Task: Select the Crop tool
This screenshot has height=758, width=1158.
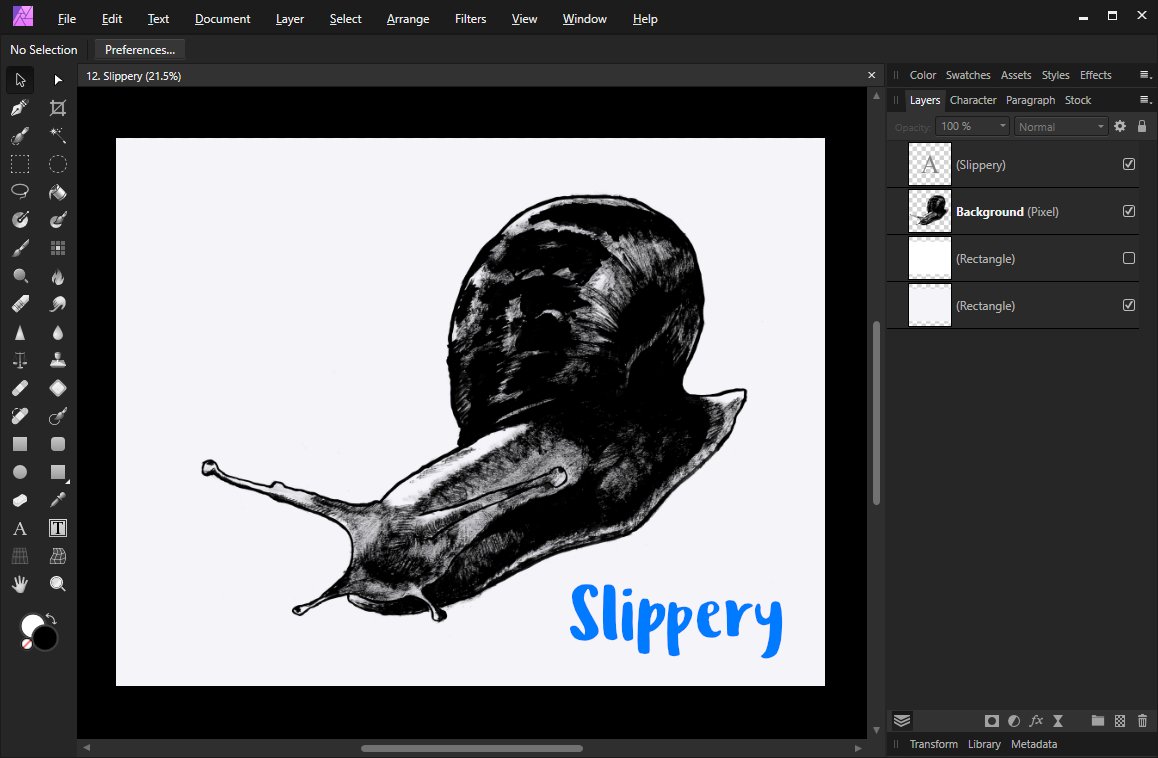Action: coord(58,108)
